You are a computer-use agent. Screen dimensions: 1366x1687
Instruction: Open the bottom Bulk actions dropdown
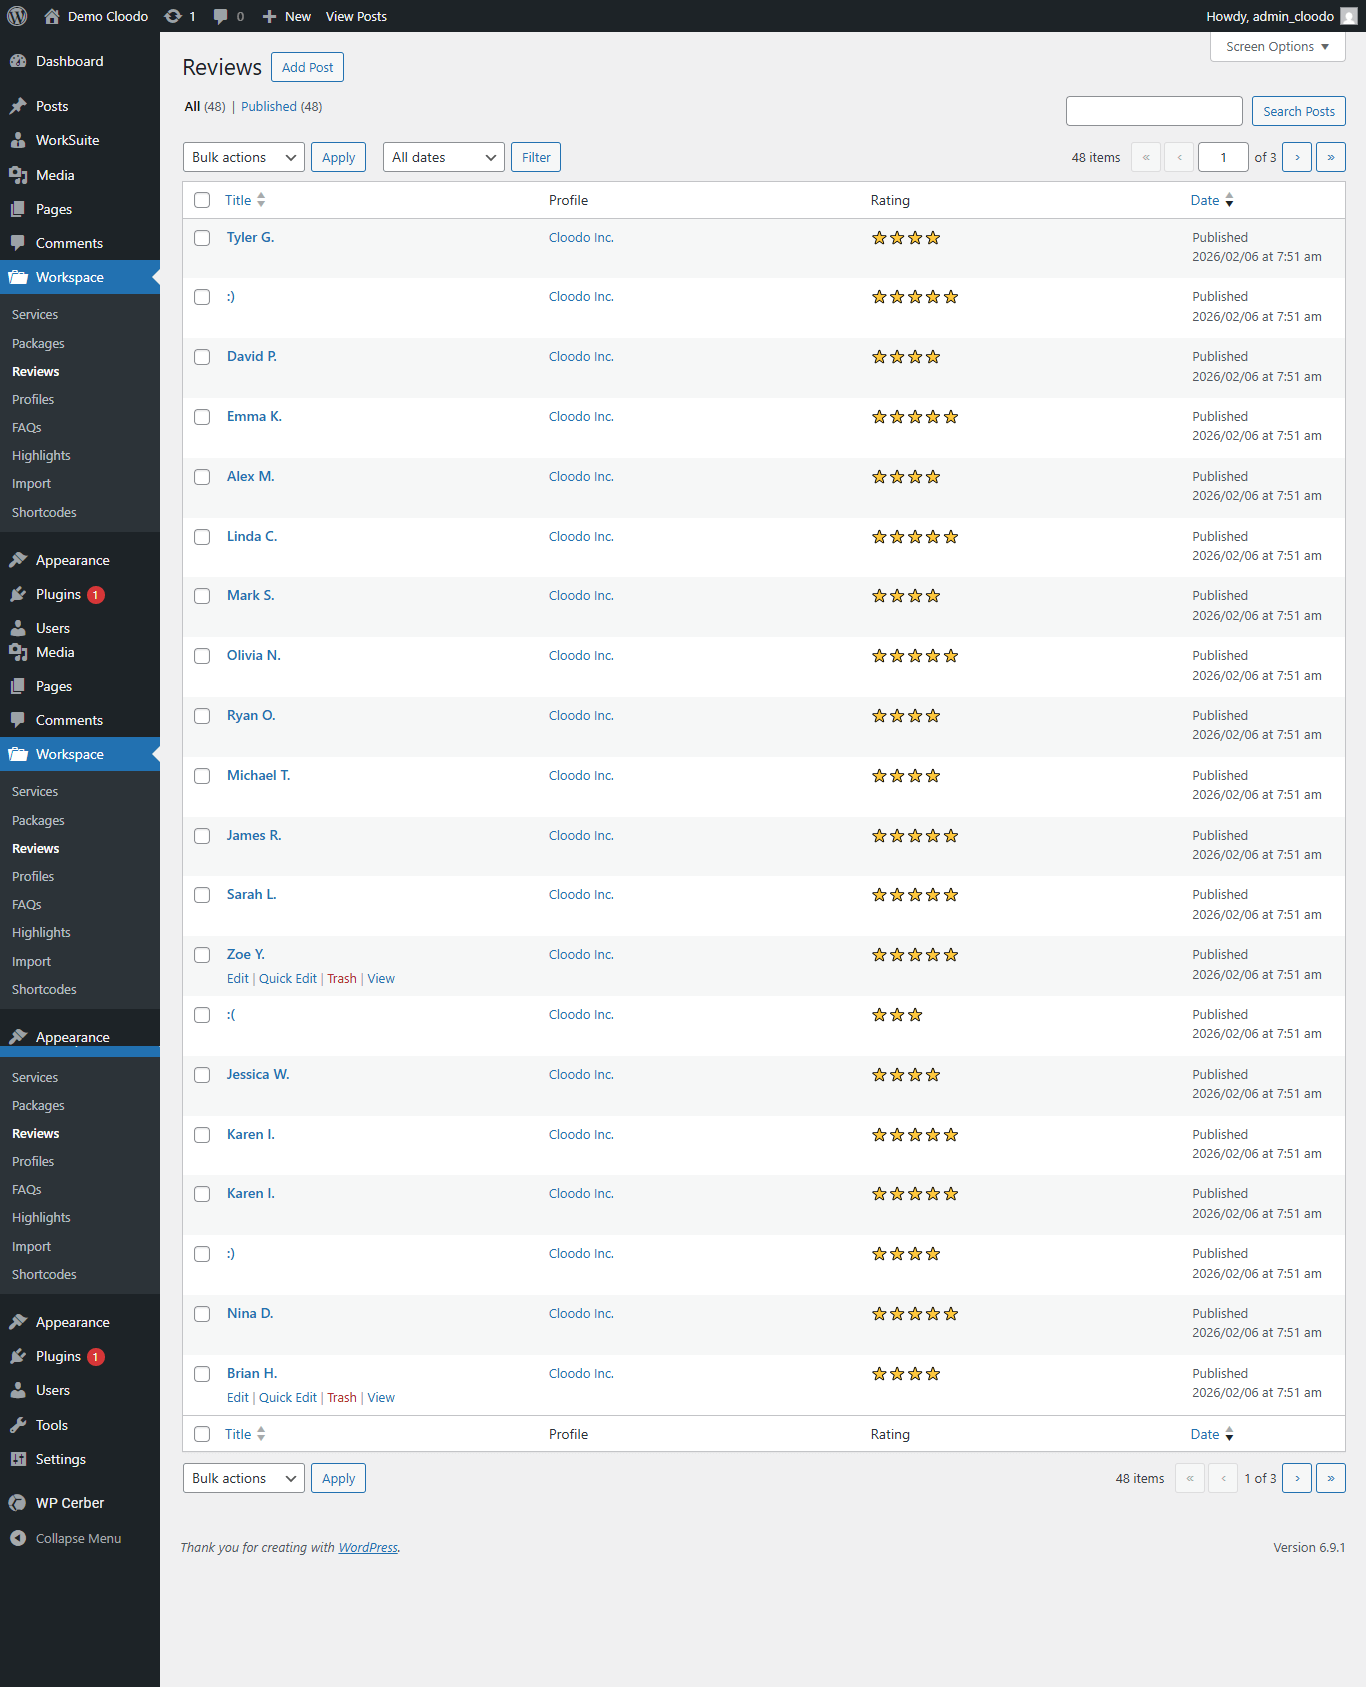coord(244,1478)
